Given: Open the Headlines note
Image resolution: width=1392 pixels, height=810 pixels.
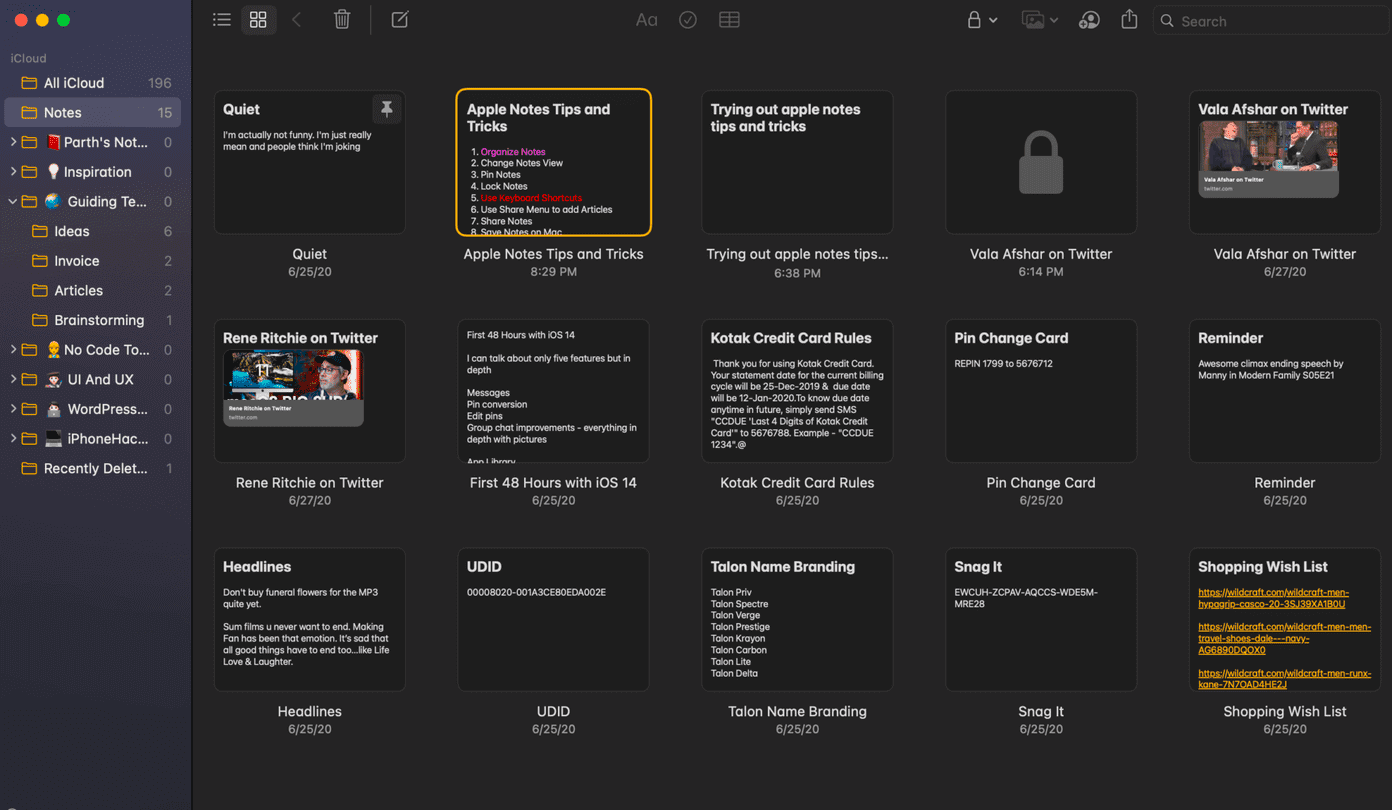Looking at the screenshot, I should (x=309, y=620).
